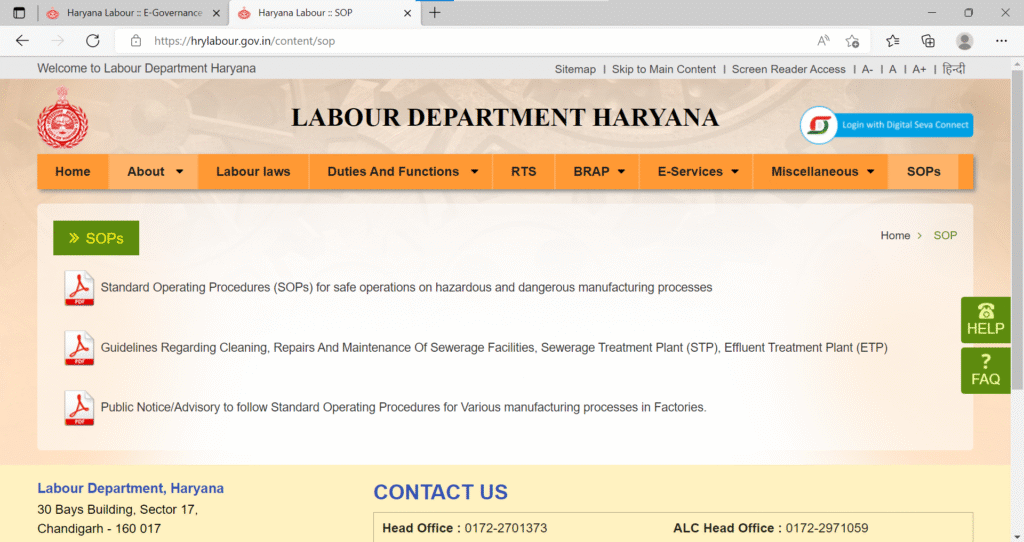The height and width of the screenshot is (542, 1024).
Task: Click the Haryana government emblem logo
Action: click(63, 119)
